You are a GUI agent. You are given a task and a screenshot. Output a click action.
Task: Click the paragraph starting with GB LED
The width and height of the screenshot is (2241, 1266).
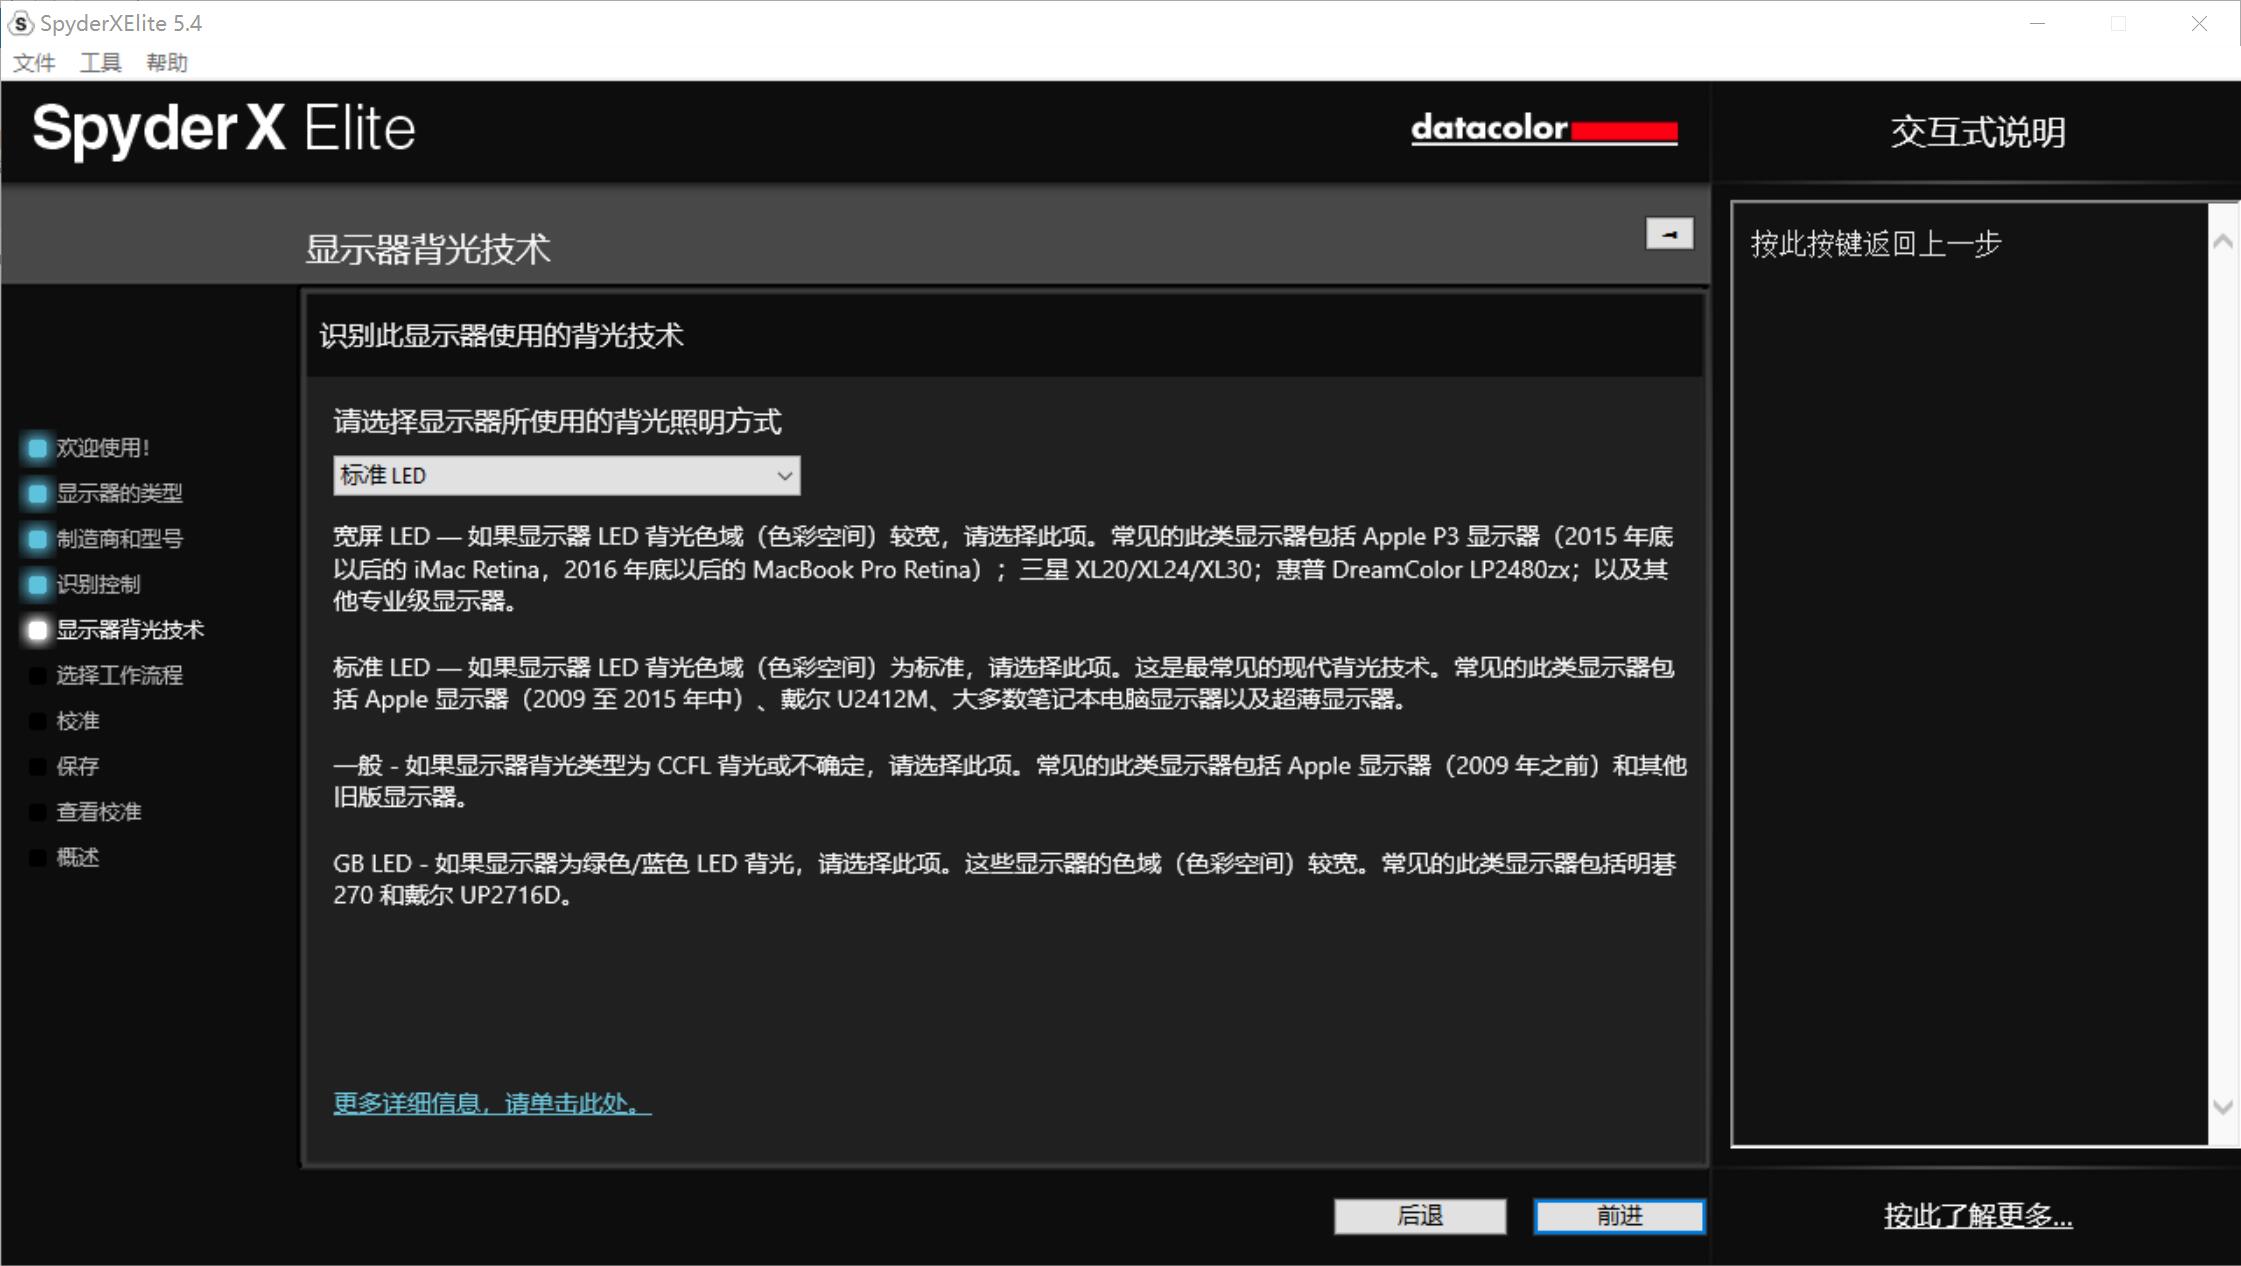pos(1004,879)
